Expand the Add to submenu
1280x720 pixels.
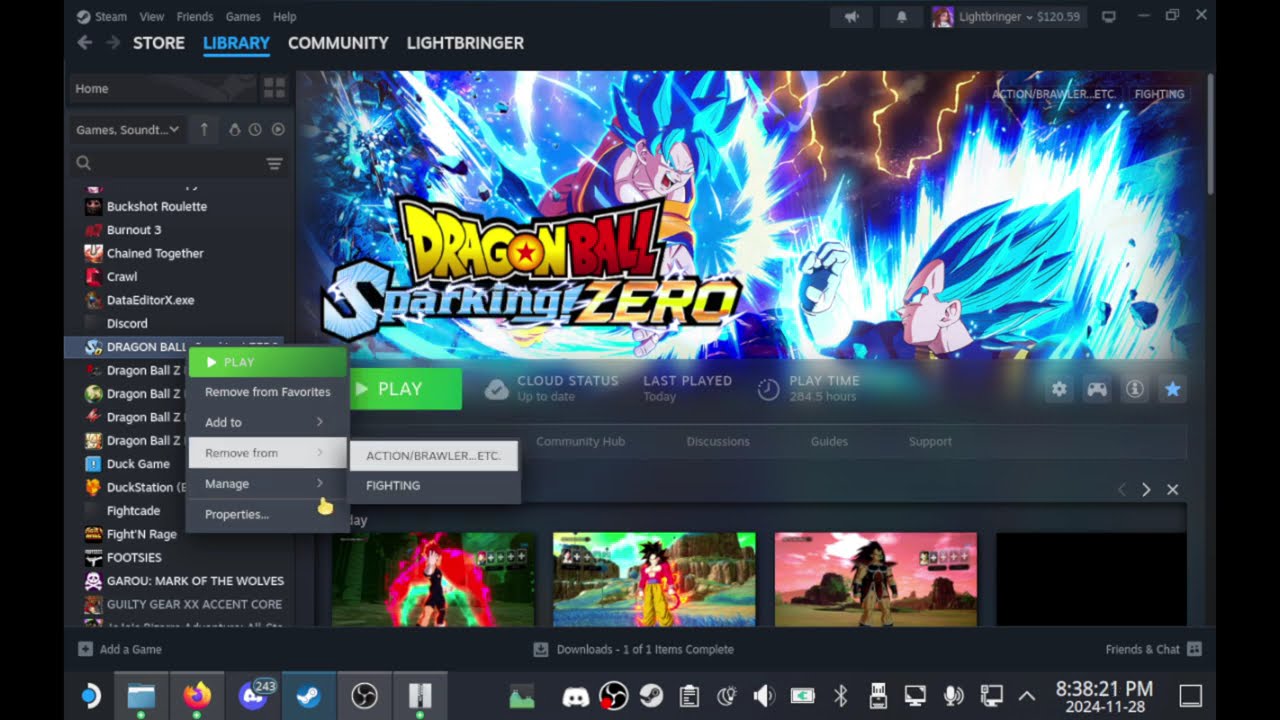(x=266, y=422)
